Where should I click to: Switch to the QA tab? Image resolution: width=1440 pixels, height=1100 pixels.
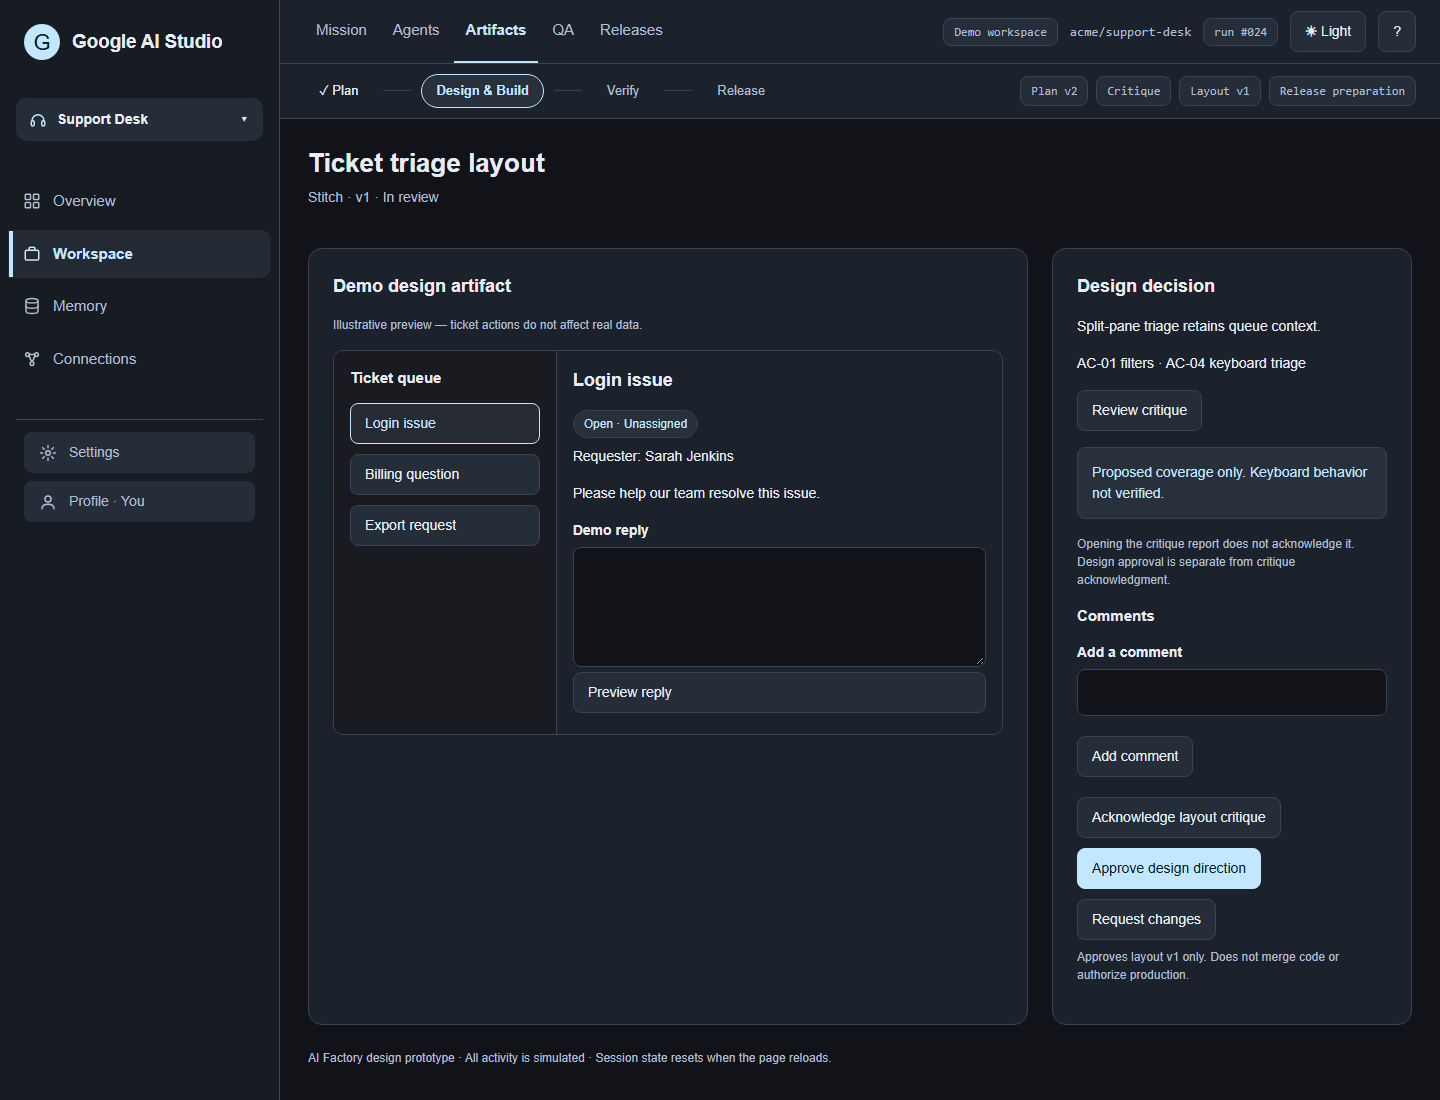[x=563, y=30]
